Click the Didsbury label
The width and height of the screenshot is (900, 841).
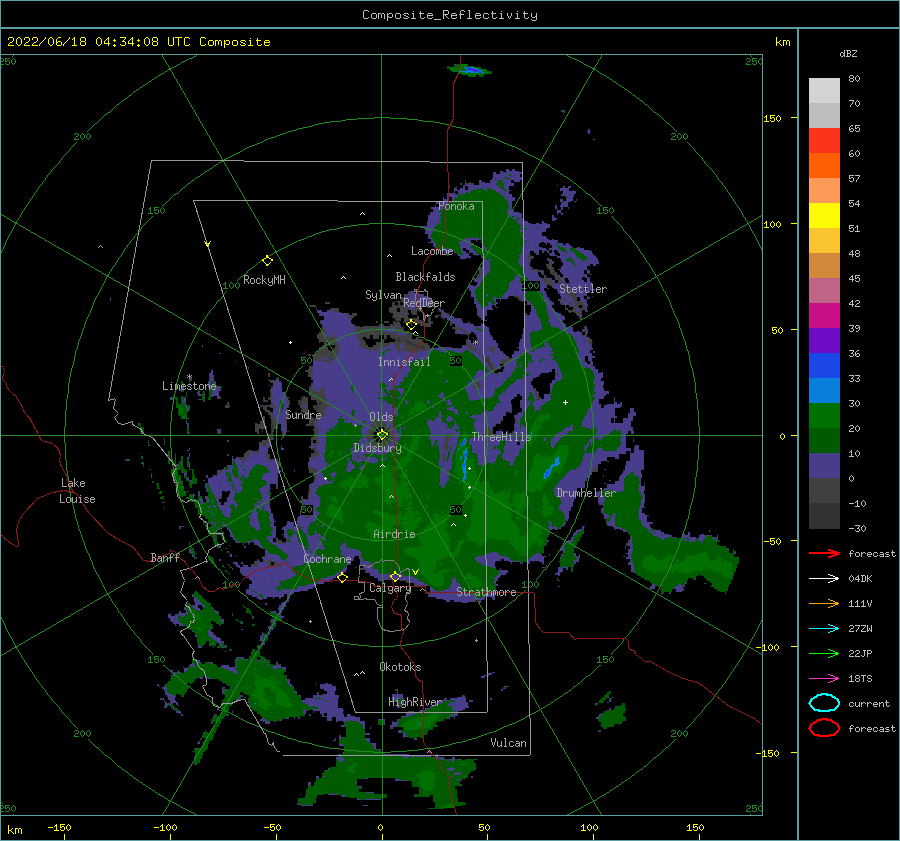pyautogui.click(x=377, y=448)
